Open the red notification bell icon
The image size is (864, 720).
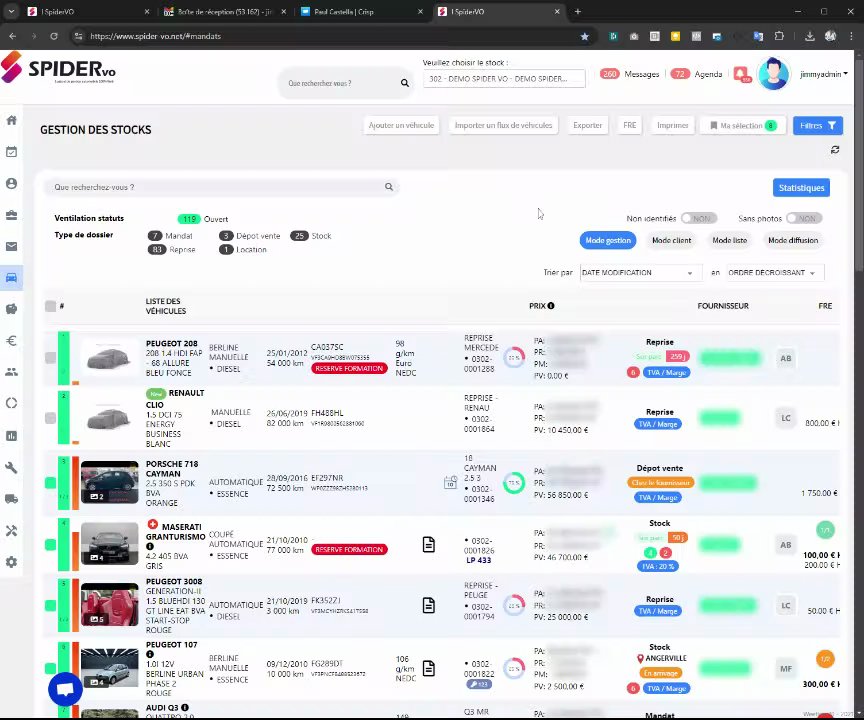coord(742,74)
